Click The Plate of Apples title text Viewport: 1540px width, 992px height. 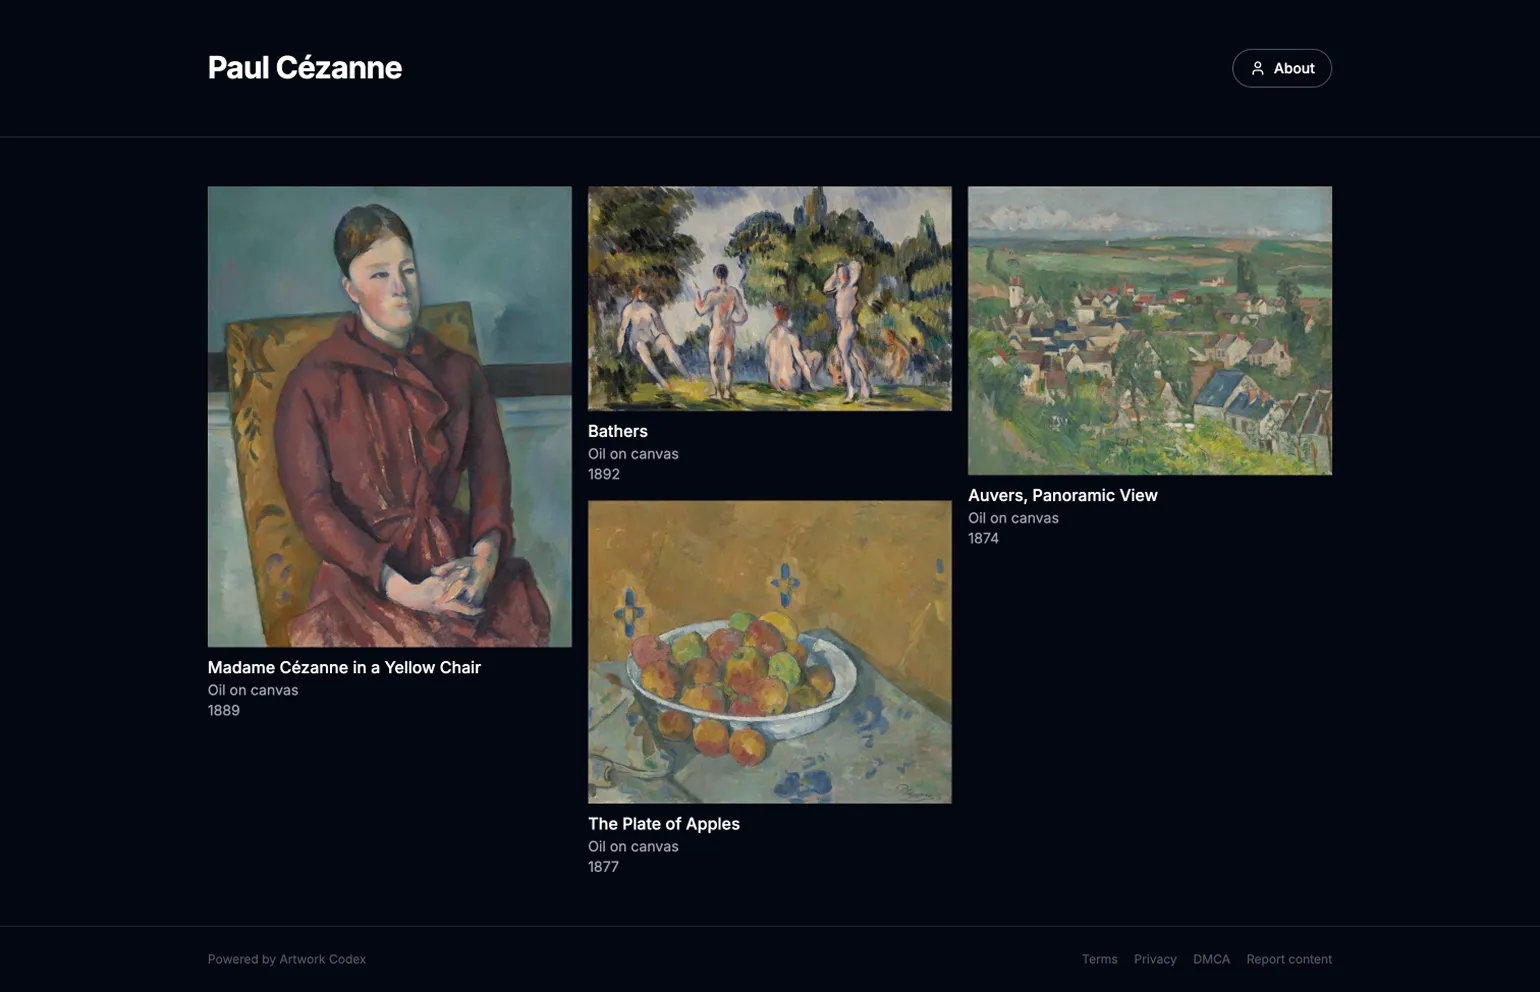click(x=663, y=824)
